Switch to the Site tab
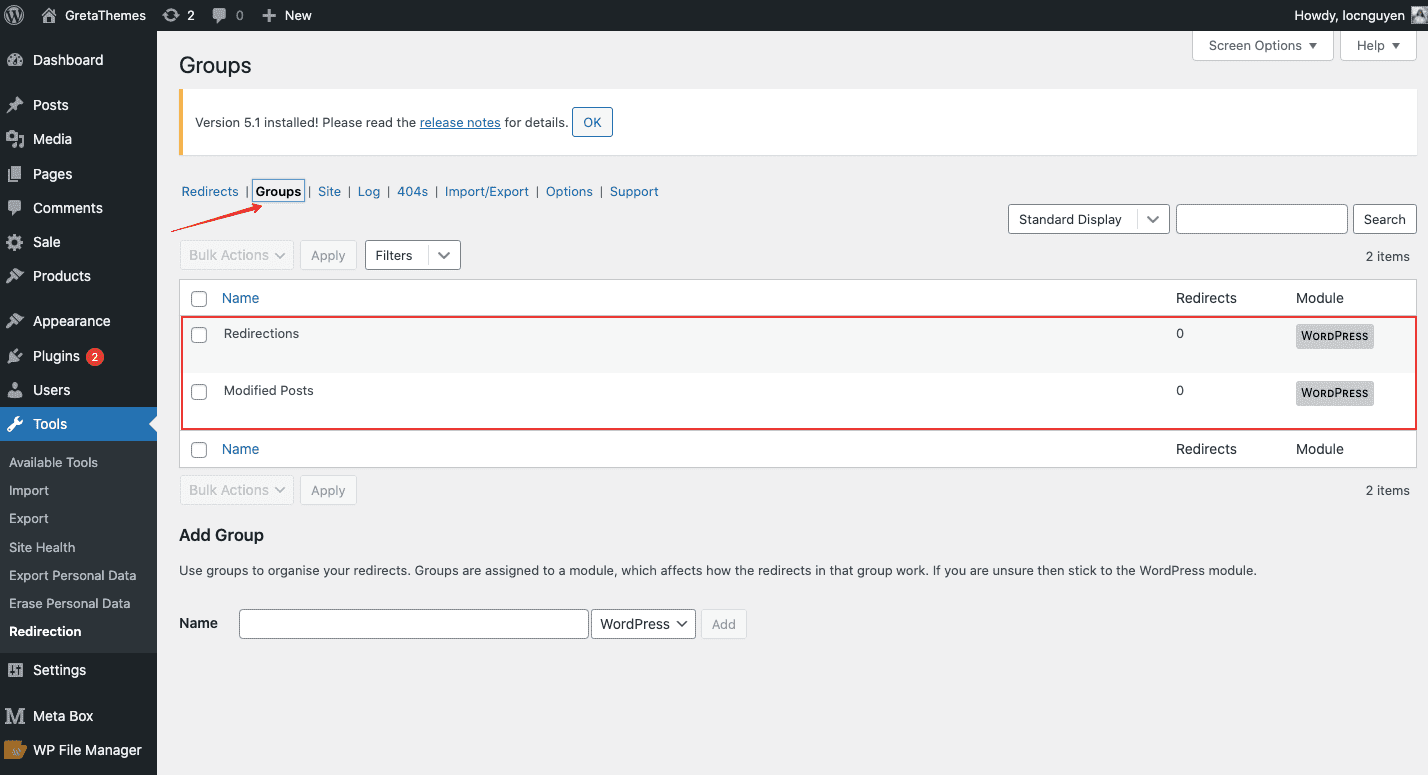1428x775 pixels. 330,192
